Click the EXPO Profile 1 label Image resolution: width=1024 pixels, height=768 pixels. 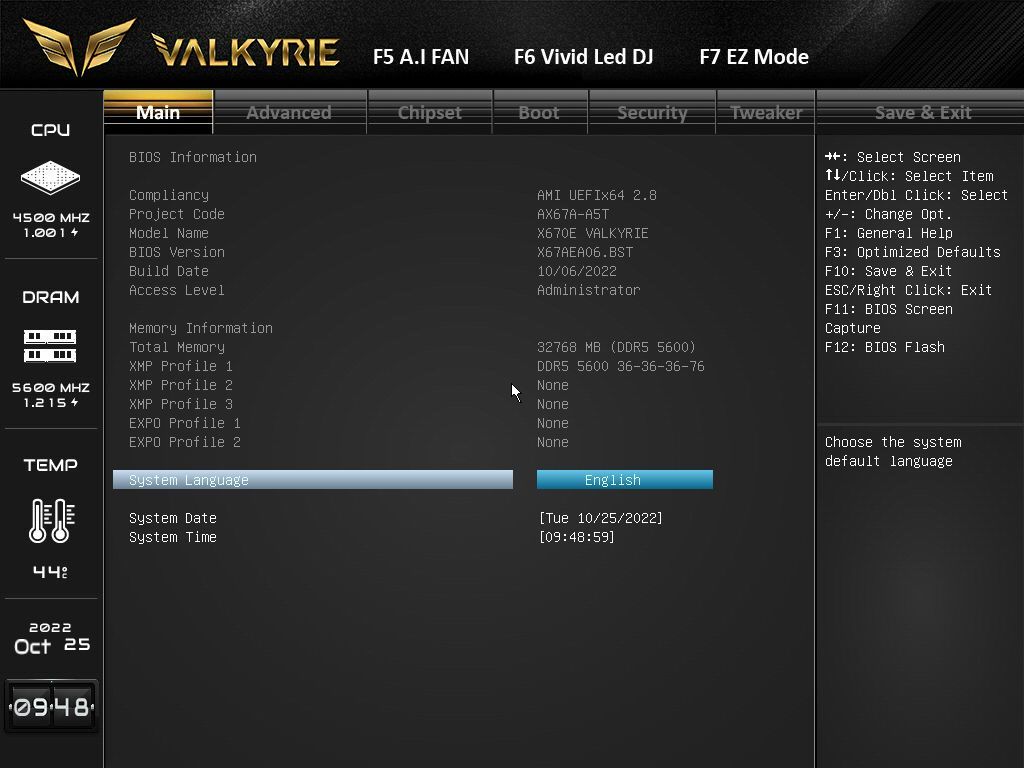coord(184,423)
